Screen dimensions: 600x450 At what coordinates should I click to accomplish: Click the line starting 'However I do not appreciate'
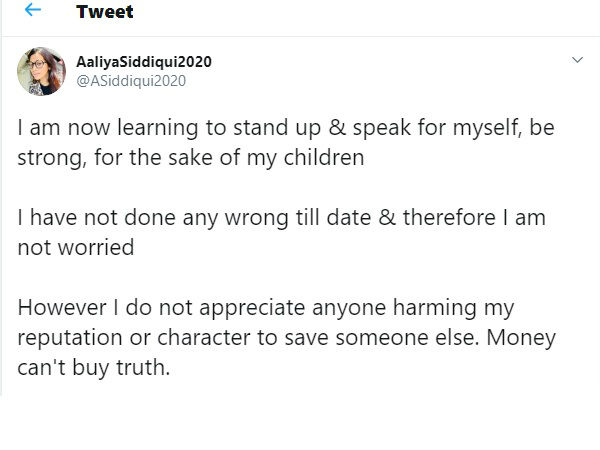[266, 308]
